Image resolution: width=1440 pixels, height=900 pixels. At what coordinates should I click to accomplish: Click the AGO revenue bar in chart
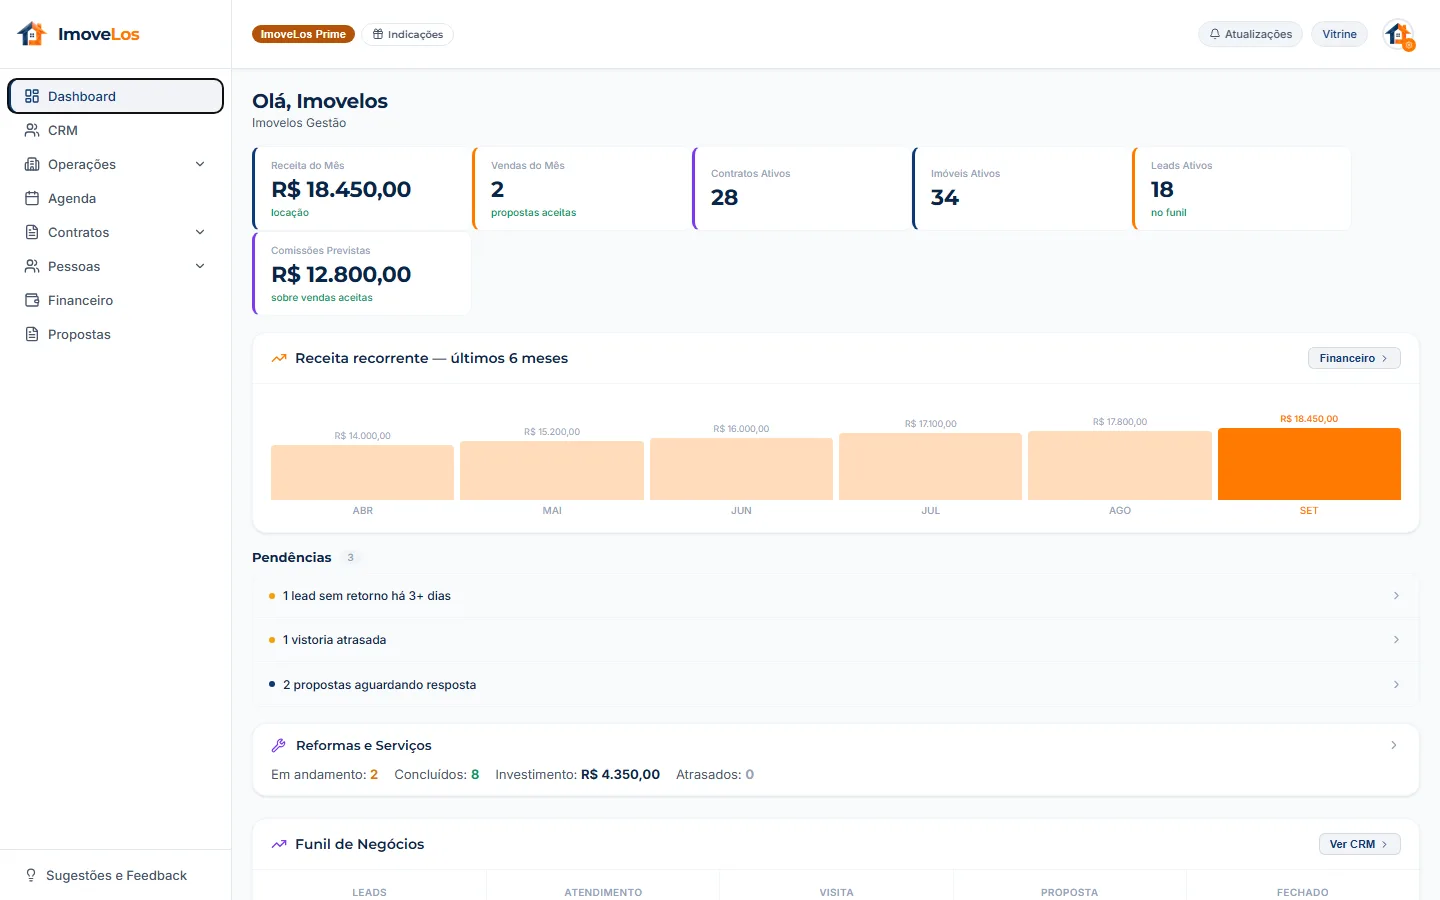click(1120, 465)
